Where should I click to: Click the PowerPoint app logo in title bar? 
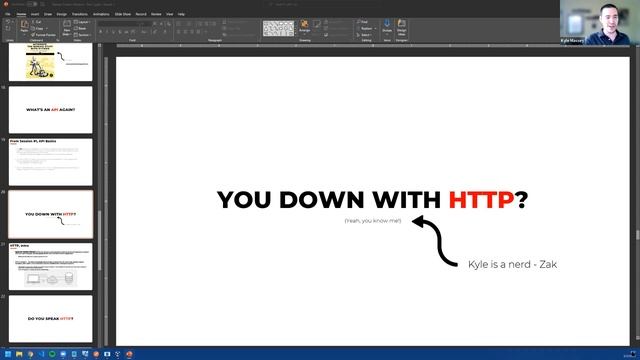[6, 4]
